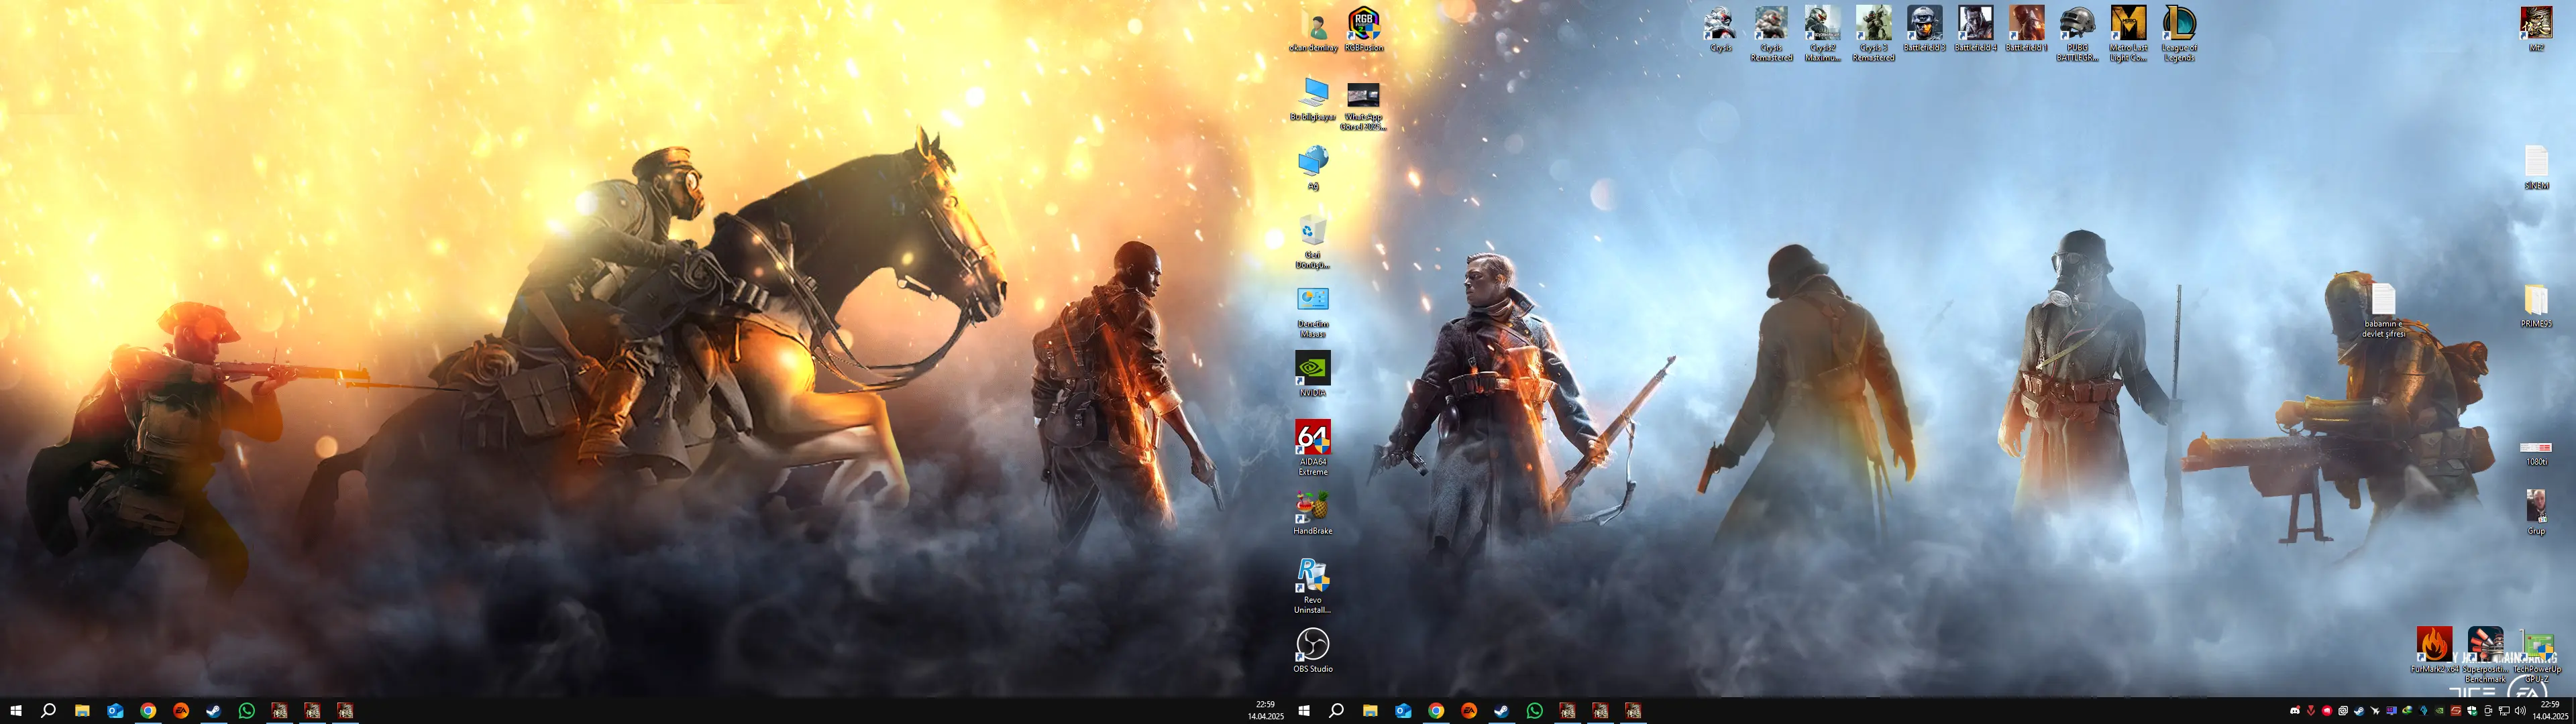Open Start menu on left monitor taskbar
2576x724 pixels.
(16, 711)
